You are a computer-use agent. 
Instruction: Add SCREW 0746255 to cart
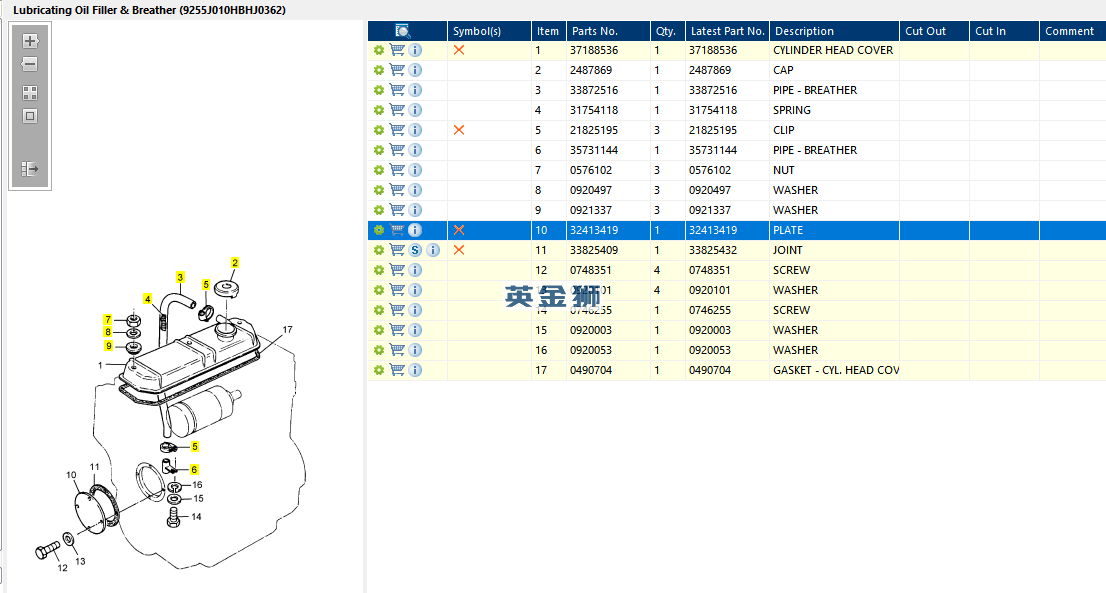397,310
